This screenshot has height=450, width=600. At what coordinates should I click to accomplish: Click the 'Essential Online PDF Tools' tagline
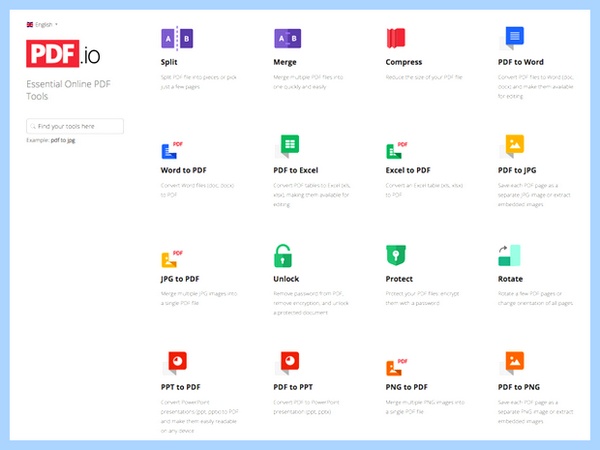click(x=68, y=90)
